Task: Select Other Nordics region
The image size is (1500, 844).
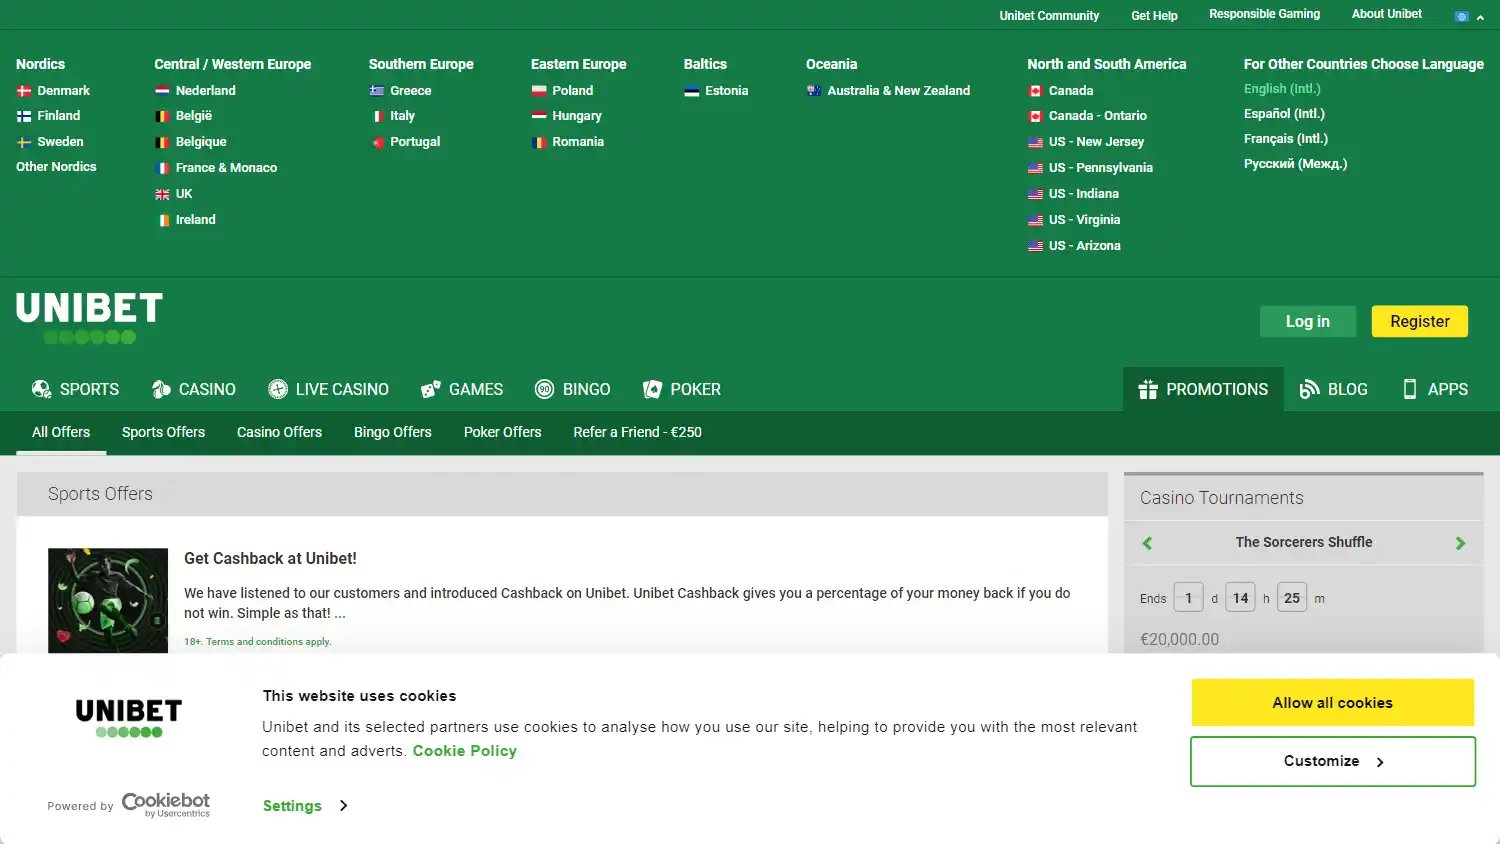Action: [x=56, y=167]
